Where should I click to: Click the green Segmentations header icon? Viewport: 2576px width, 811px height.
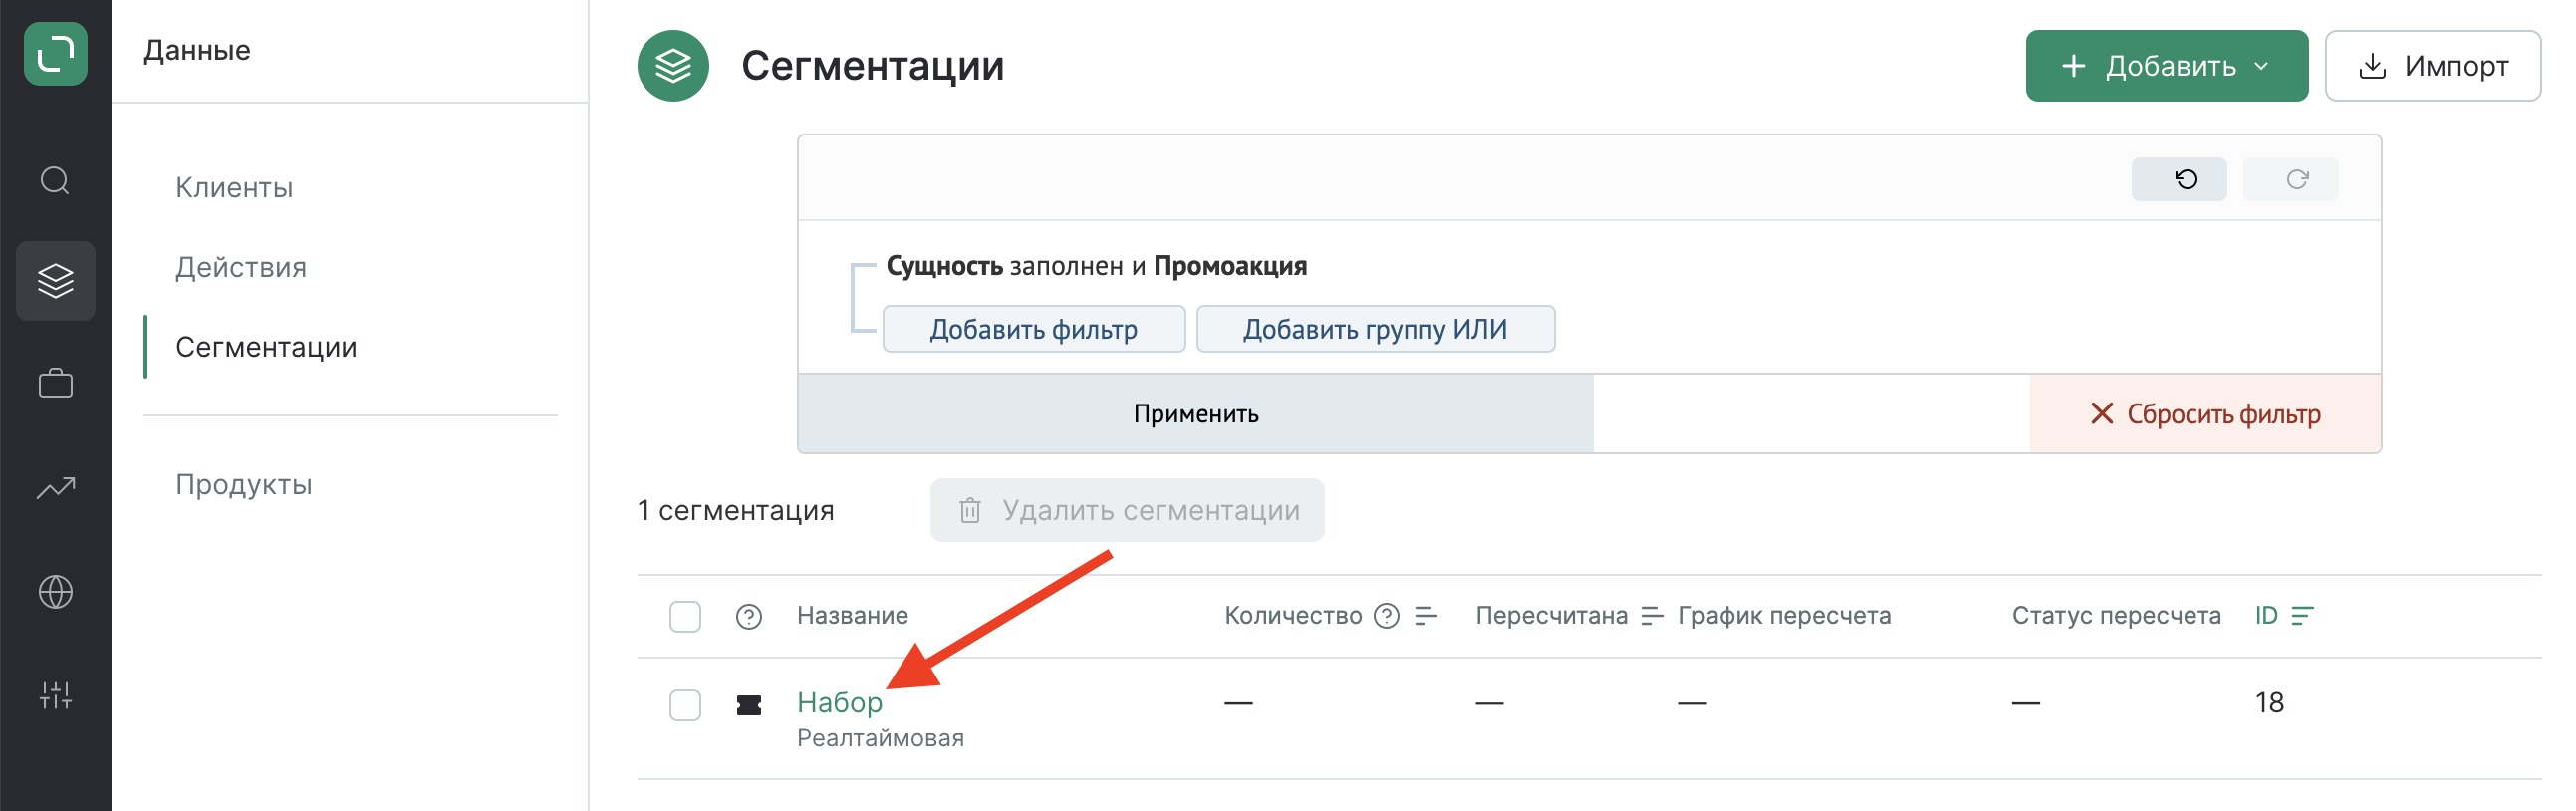tap(673, 66)
